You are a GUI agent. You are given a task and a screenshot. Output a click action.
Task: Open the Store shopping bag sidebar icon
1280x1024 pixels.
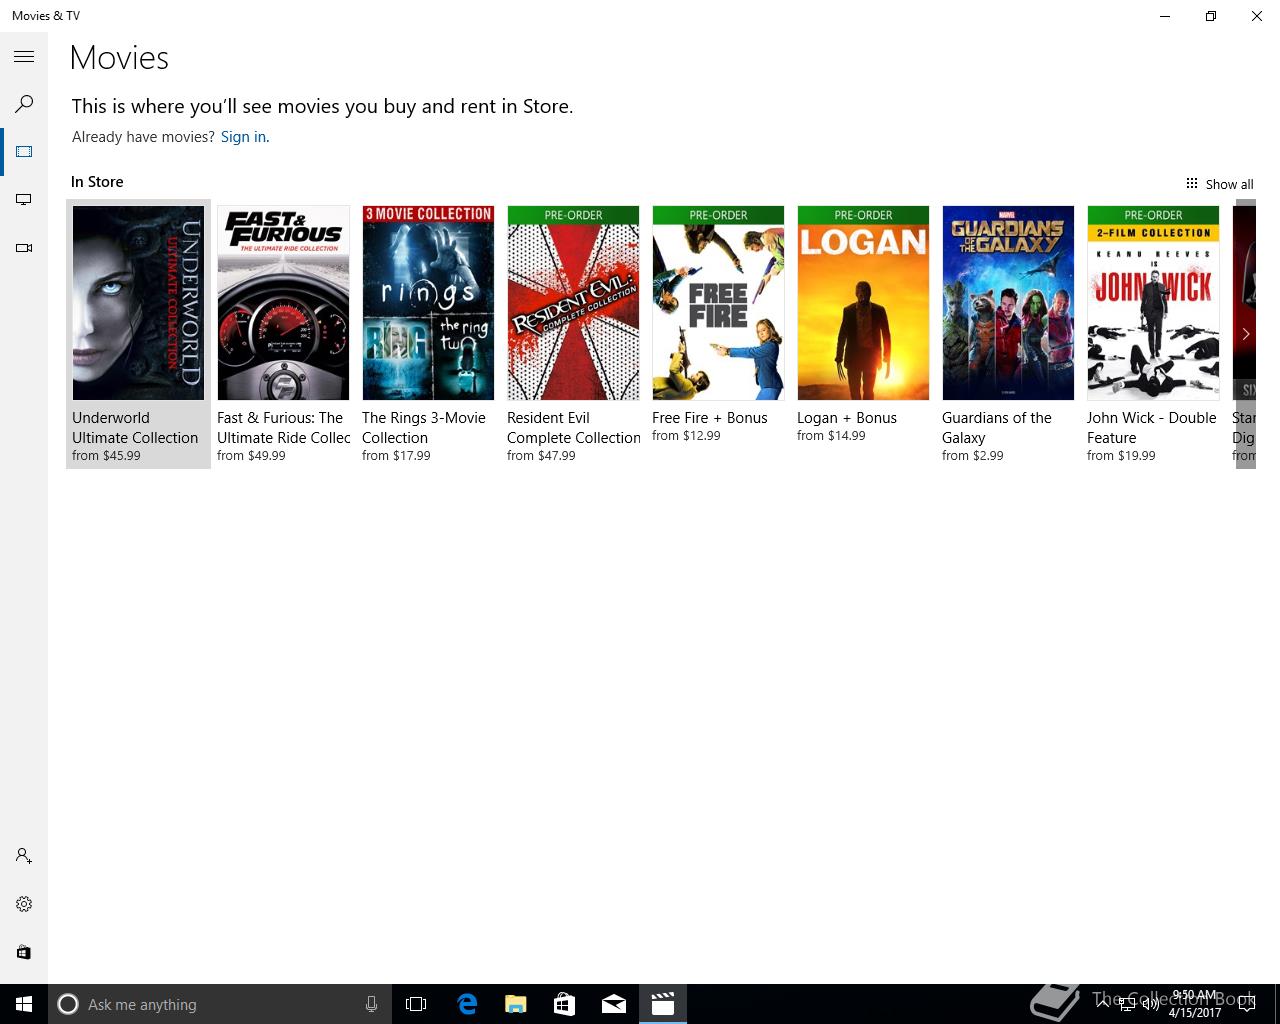pyautogui.click(x=24, y=952)
